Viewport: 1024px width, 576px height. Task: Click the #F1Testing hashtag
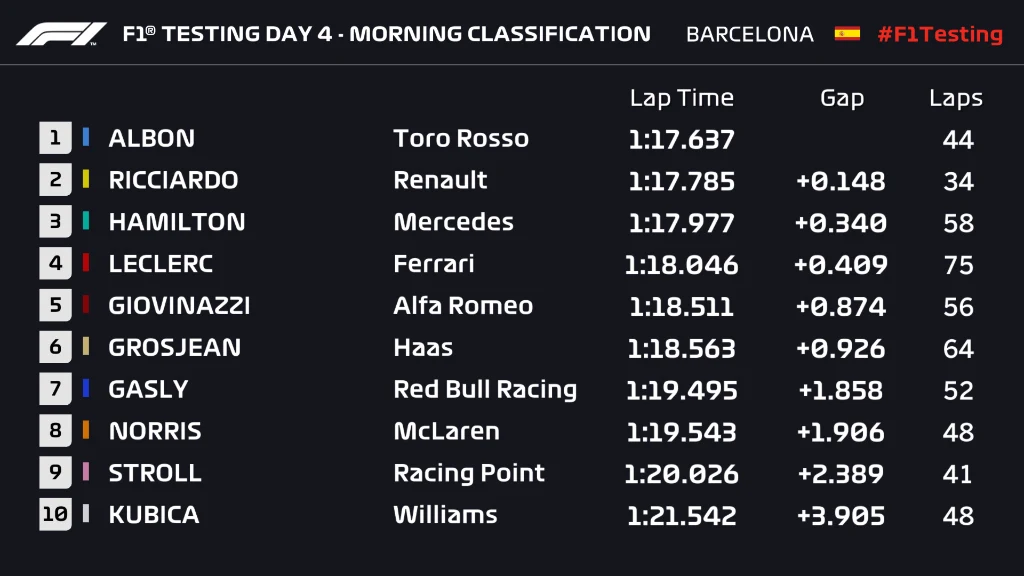pos(939,34)
